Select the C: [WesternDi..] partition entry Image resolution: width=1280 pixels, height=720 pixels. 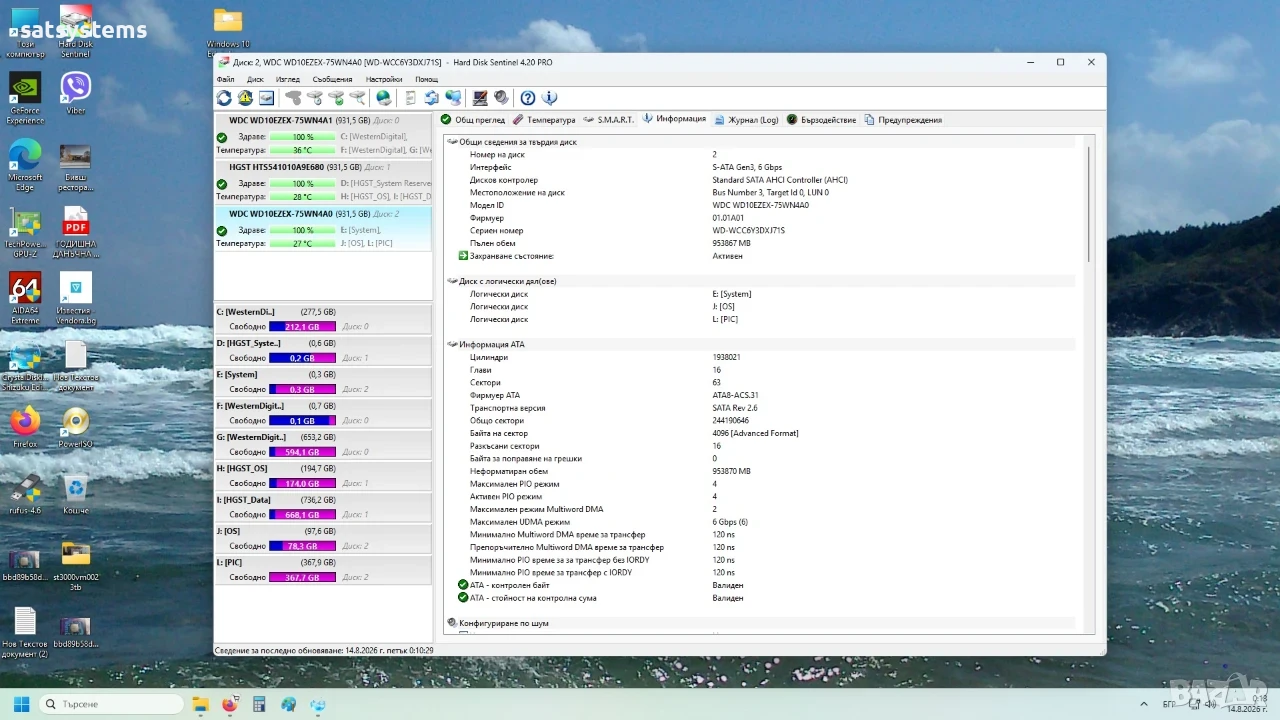tap(323, 319)
